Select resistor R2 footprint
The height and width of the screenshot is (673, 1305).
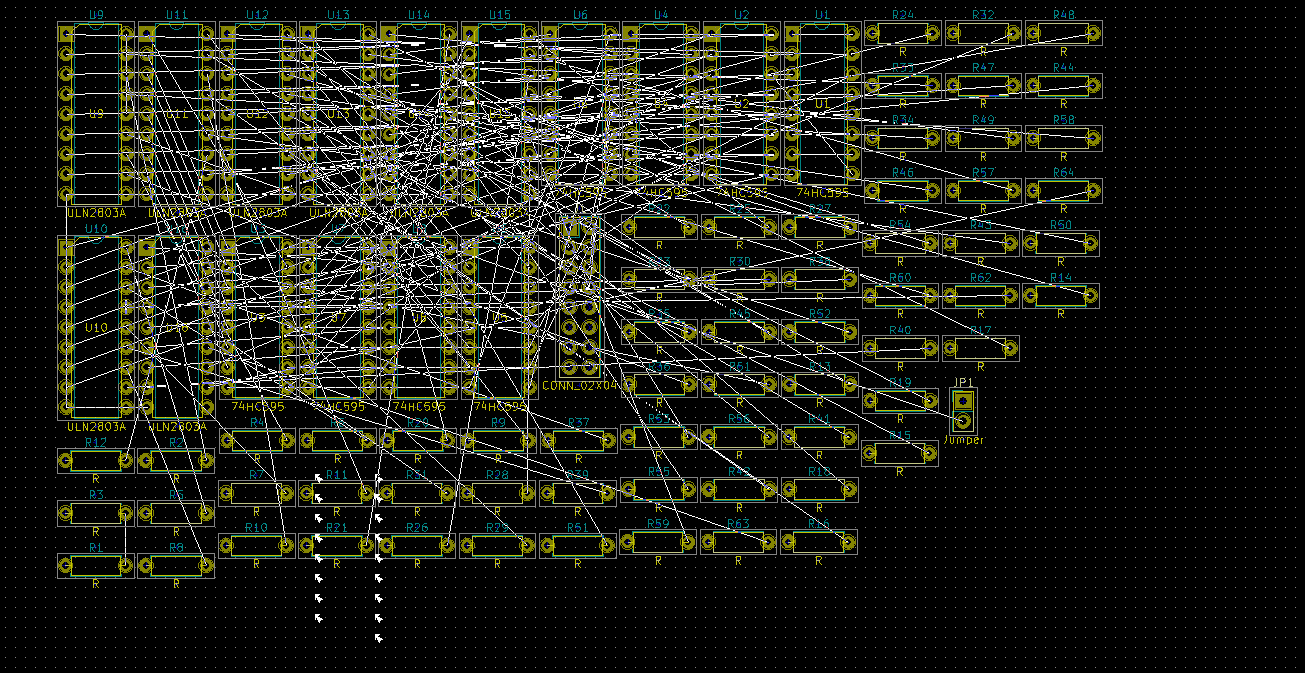176,460
